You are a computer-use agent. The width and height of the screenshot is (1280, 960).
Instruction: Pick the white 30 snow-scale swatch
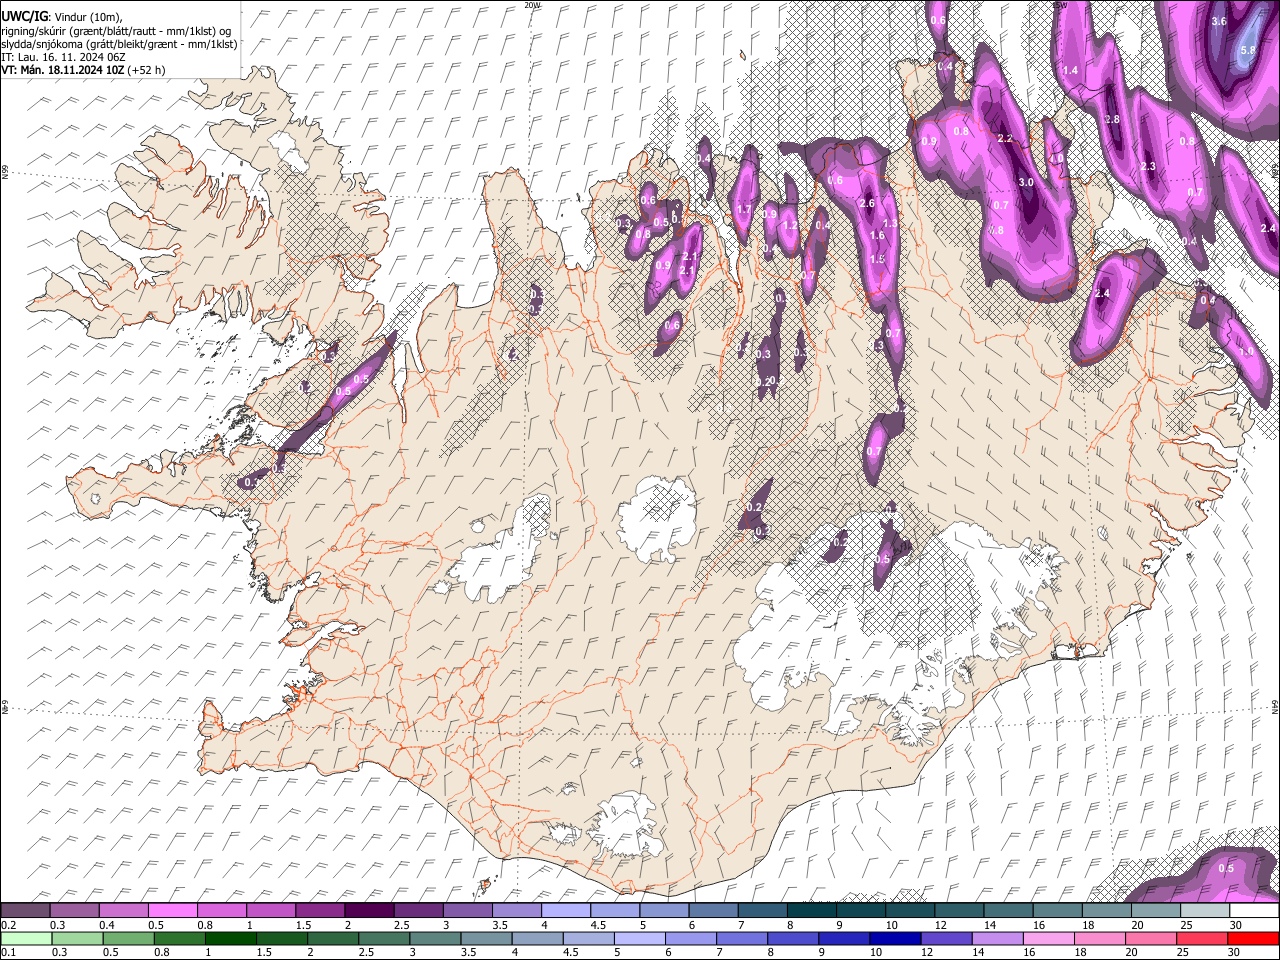1254,910
